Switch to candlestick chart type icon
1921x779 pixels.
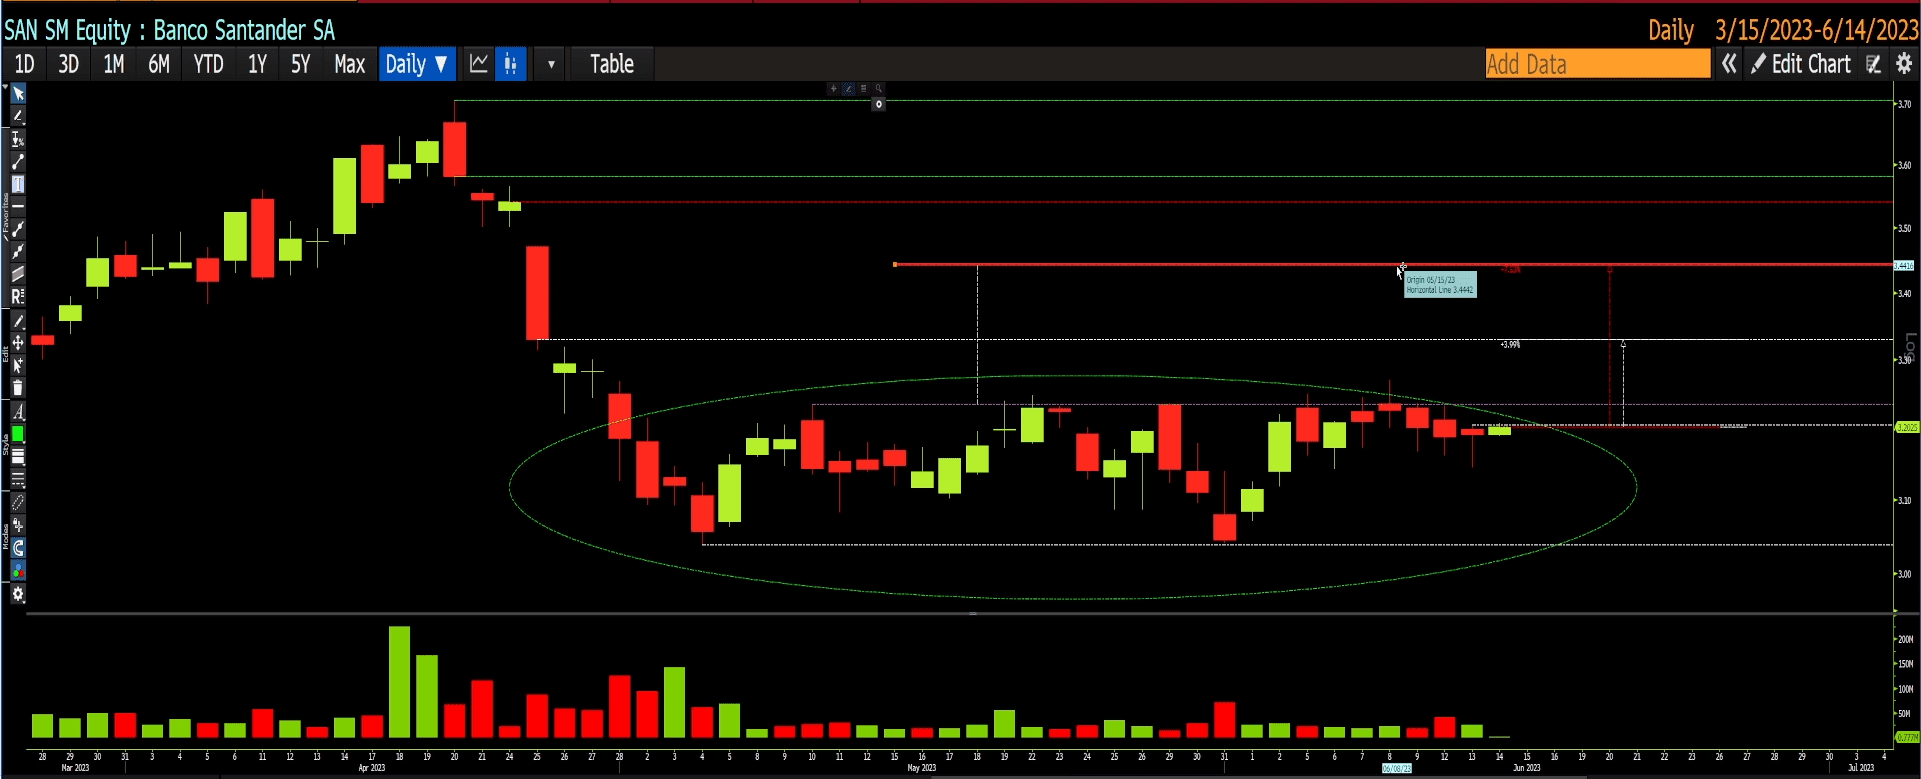point(511,64)
